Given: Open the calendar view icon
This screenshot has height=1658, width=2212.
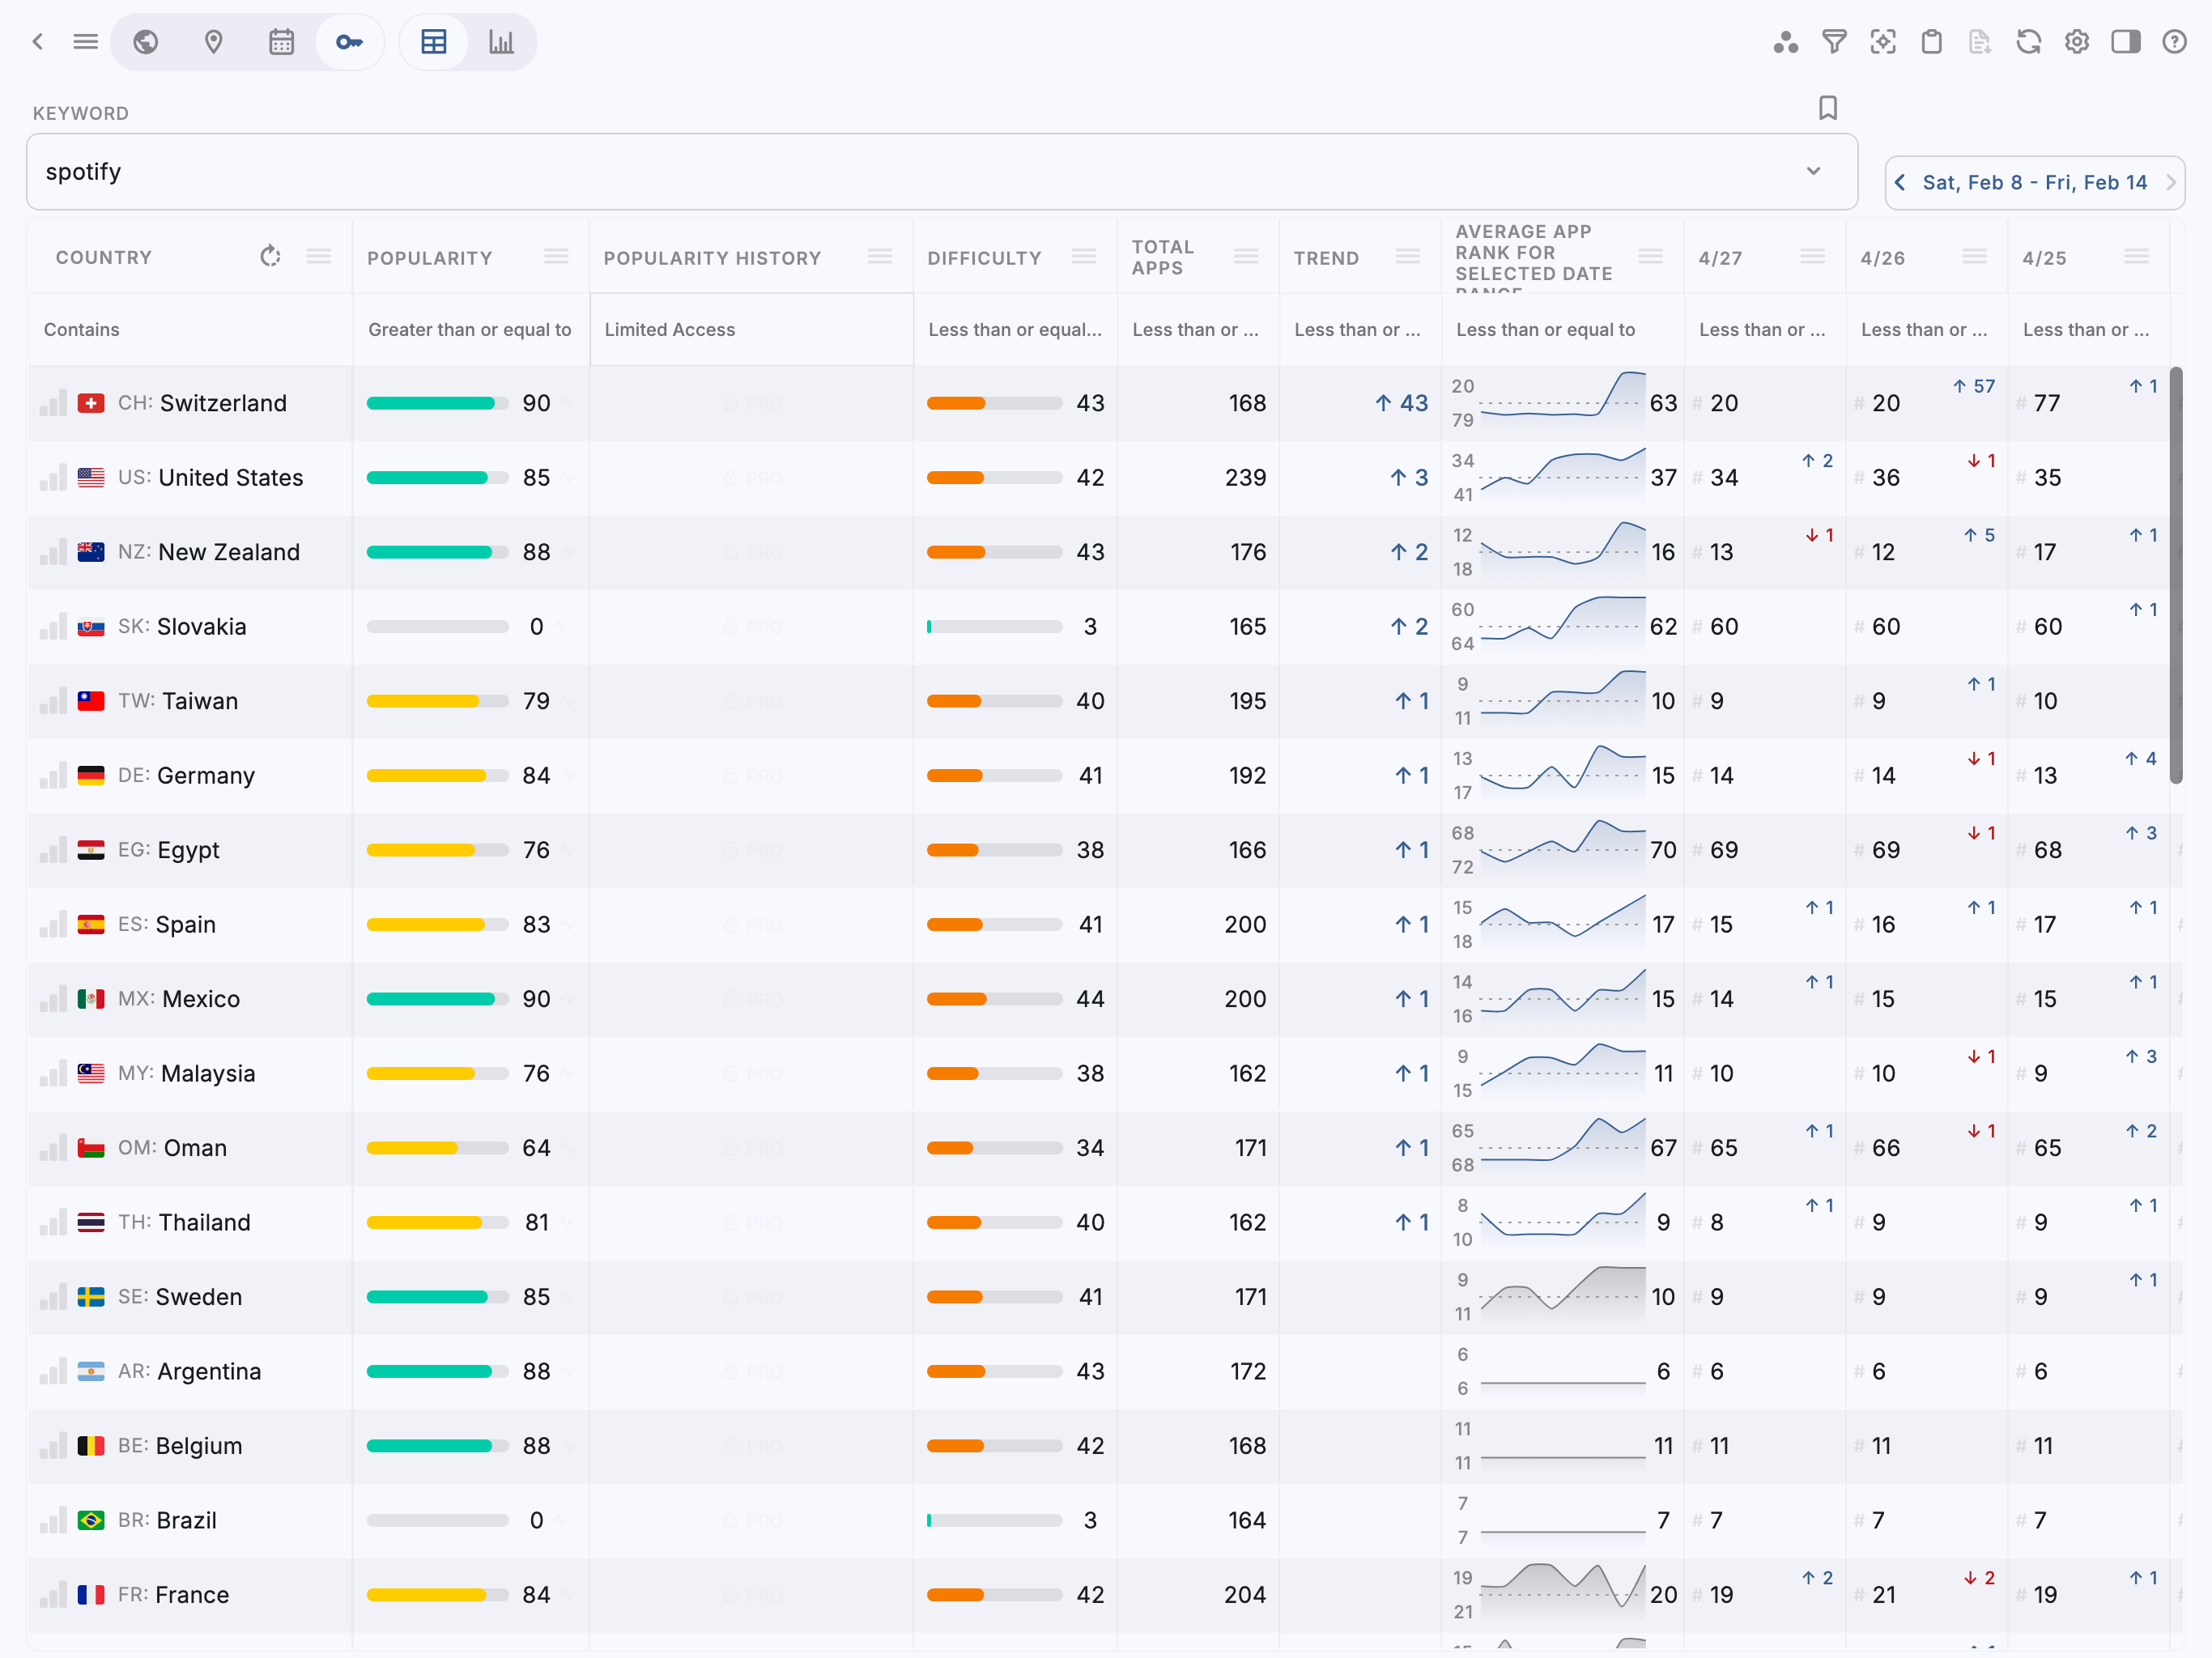Looking at the screenshot, I should pos(281,42).
